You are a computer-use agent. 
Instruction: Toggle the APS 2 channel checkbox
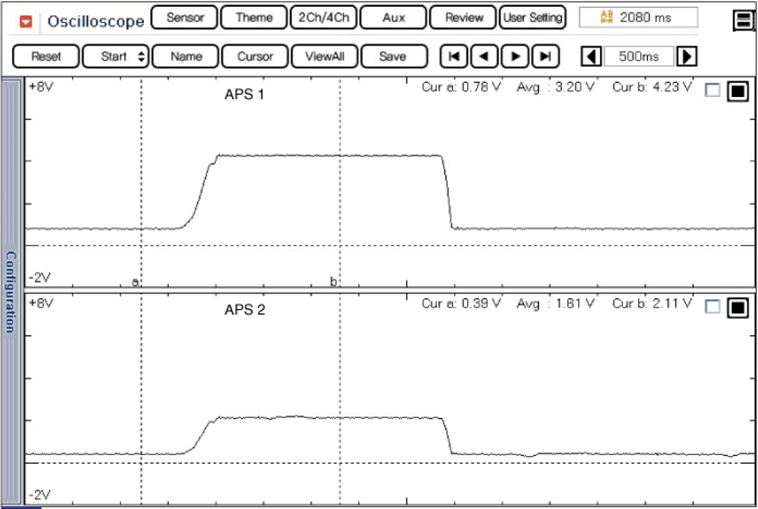pyautogui.click(x=712, y=307)
